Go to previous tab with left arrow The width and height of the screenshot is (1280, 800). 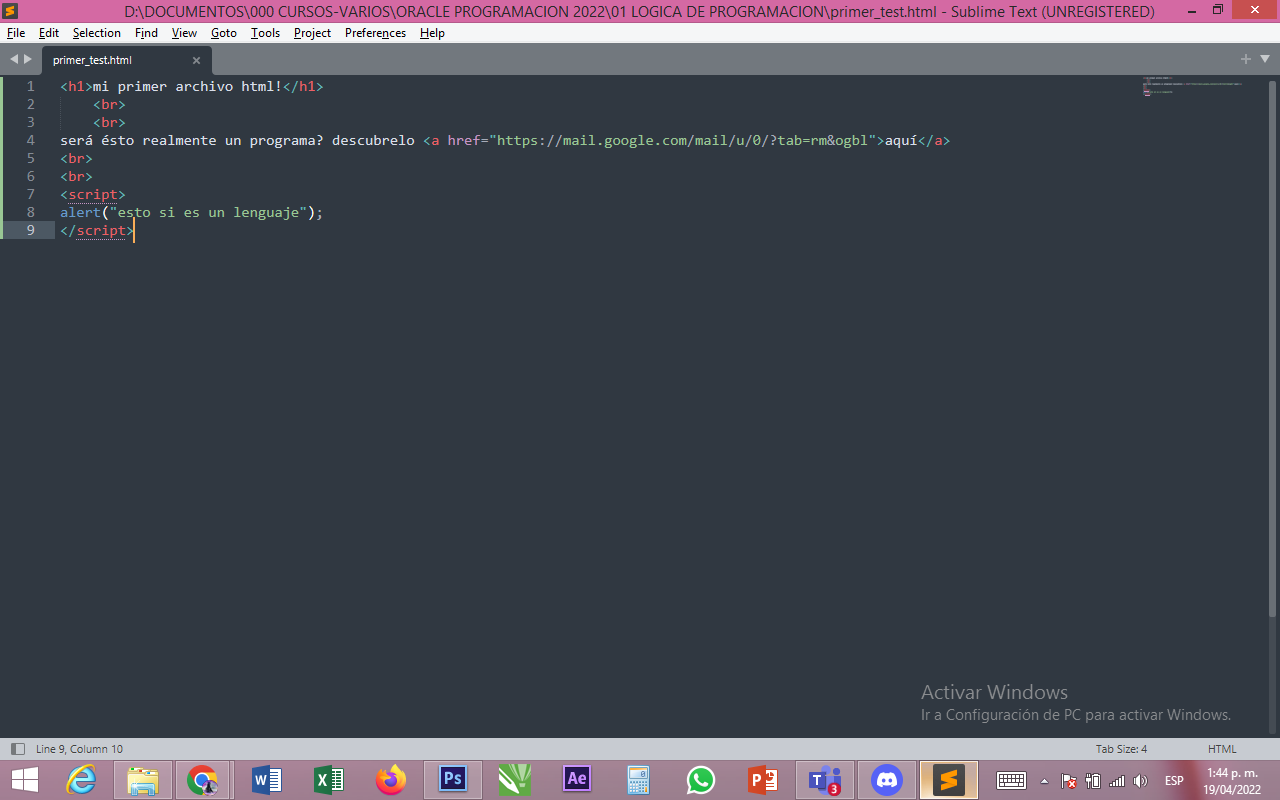(14, 60)
